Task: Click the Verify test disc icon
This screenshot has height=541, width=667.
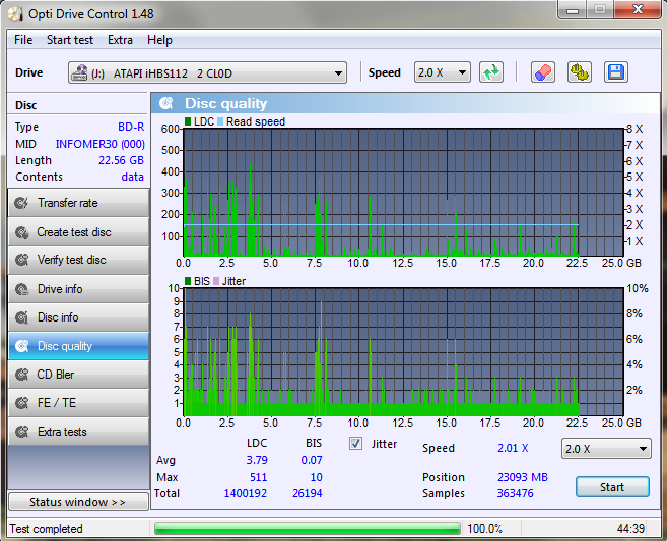Action: click(x=21, y=260)
